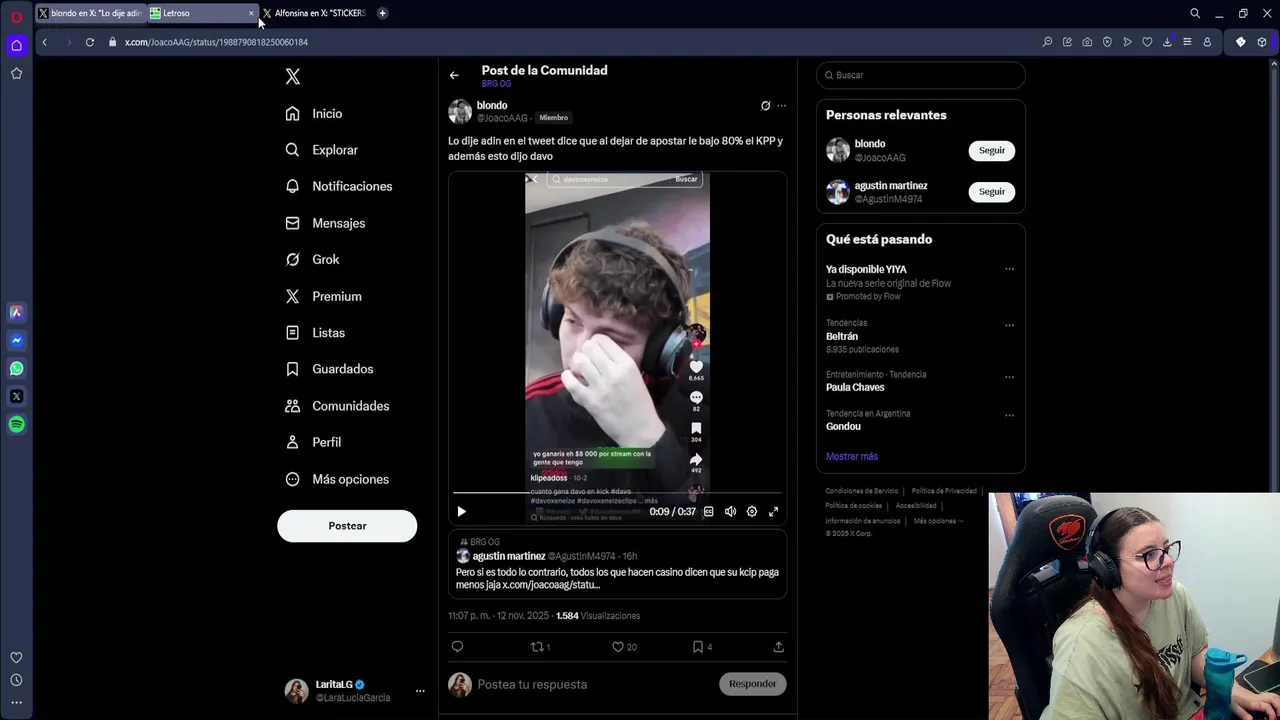The width and height of the screenshot is (1280, 720).
Task: Open Opera downloads icon in toolbar
Action: click(x=1167, y=42)
